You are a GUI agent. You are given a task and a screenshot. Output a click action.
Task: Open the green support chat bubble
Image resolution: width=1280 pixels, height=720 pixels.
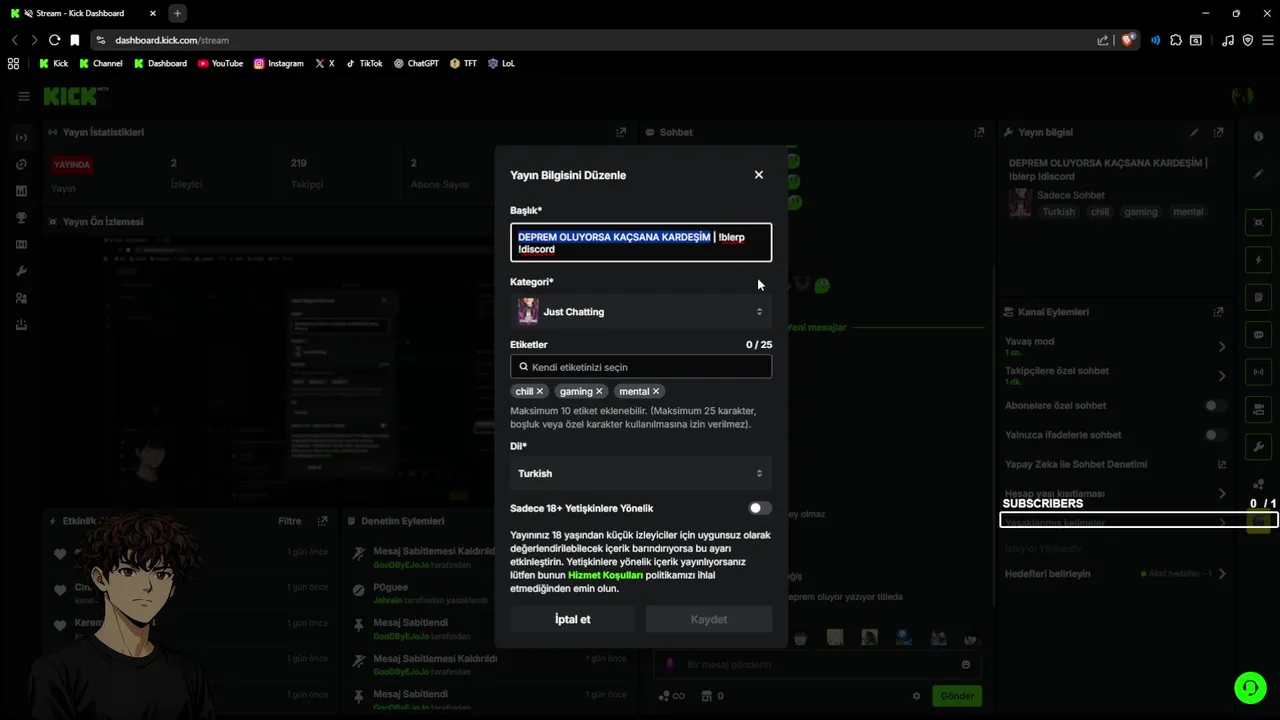click(x=1250, y=687)
